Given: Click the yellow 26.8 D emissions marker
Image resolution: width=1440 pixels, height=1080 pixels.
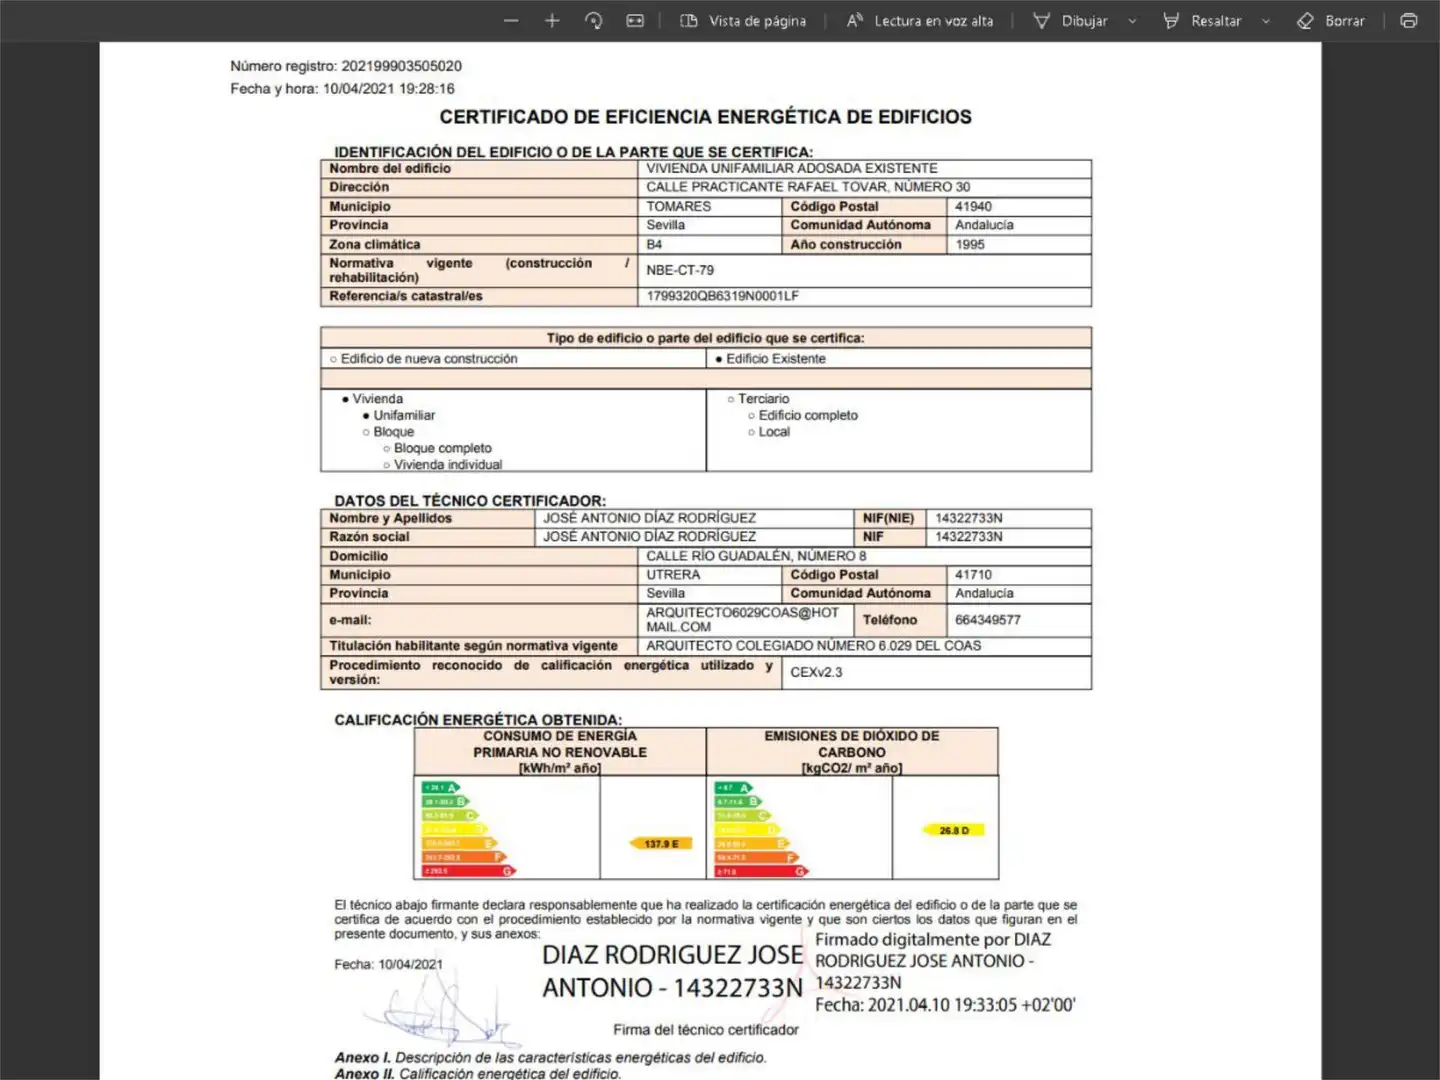Looking at the screenshot, I should (x=954, y=830).
